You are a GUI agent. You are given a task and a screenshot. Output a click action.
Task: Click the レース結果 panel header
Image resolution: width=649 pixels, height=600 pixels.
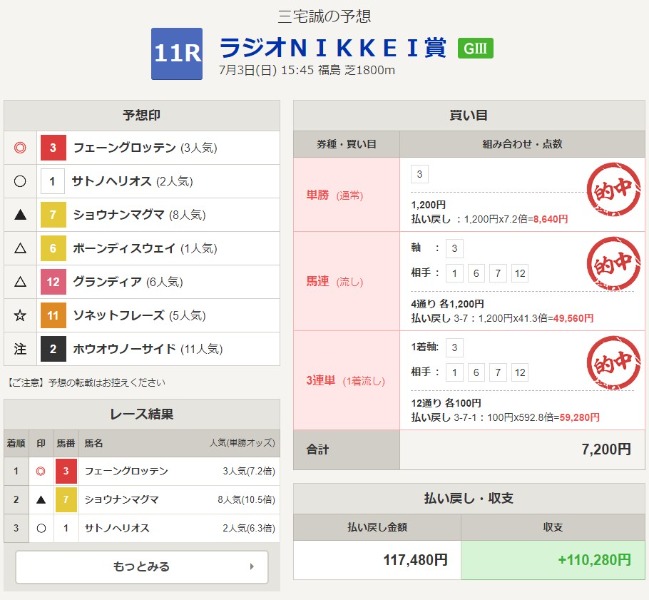click(x=142, y=414)
